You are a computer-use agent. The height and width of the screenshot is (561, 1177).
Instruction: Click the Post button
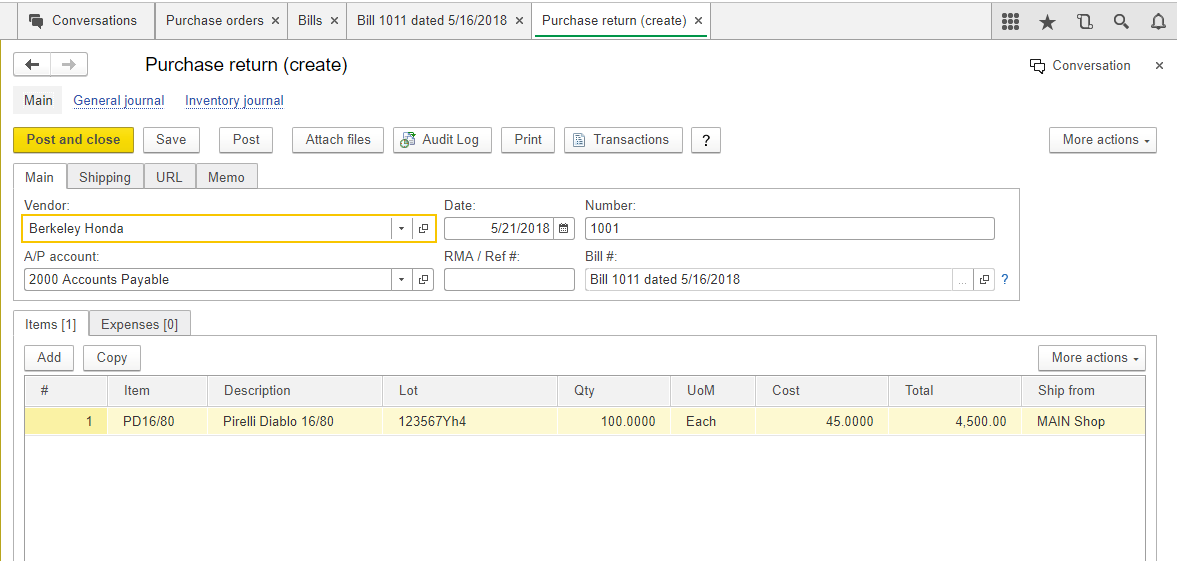(x=246, y=140)
